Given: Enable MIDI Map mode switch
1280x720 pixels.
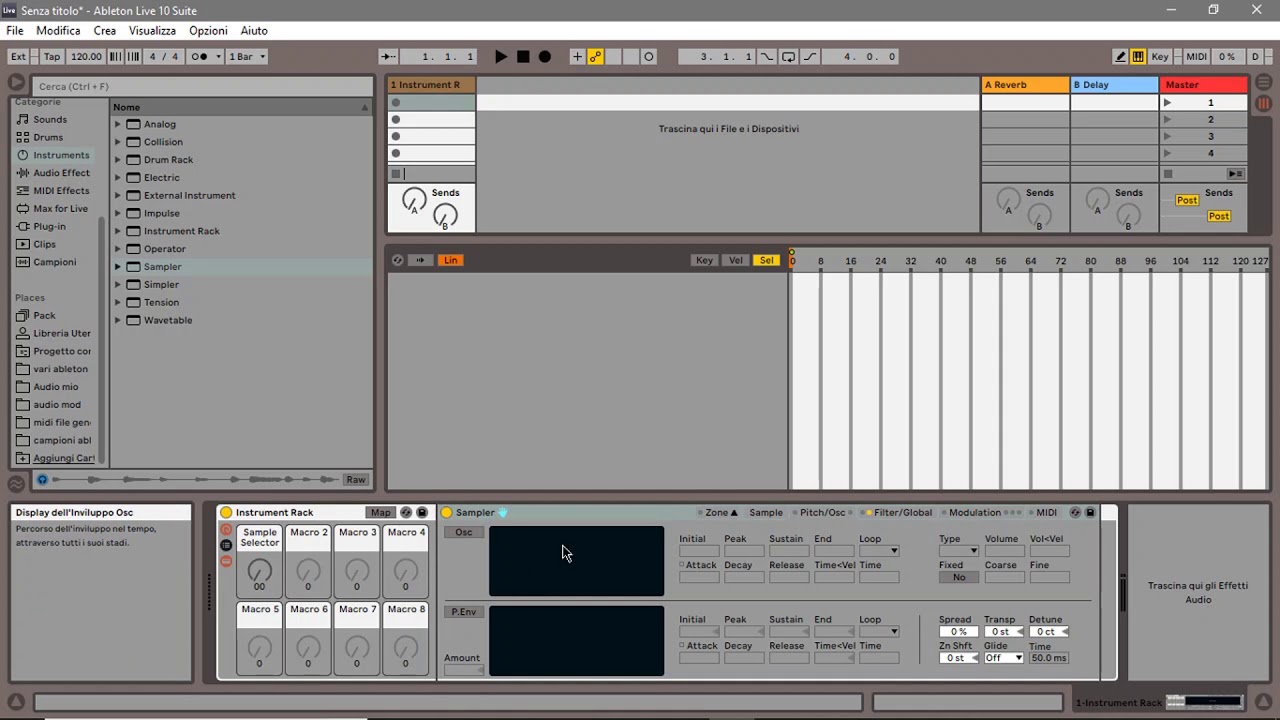Looking at the screenshot, I should pyautogui.click(x=1197, y=57).
